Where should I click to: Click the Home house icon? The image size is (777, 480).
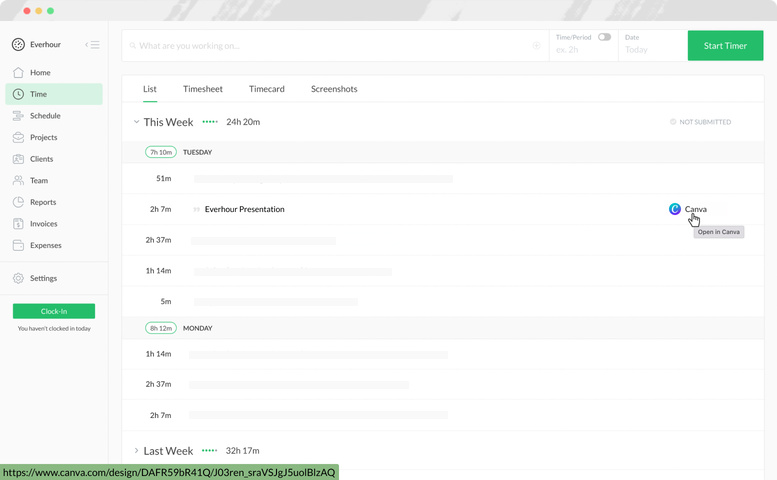[18, 72]
